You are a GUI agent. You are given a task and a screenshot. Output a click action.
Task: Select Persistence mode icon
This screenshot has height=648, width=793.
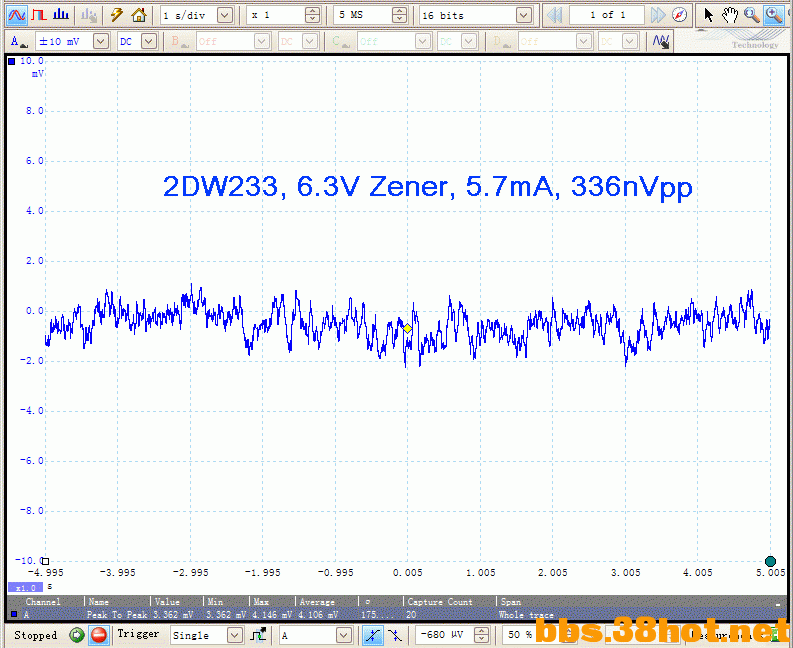(x=39, y=15)
